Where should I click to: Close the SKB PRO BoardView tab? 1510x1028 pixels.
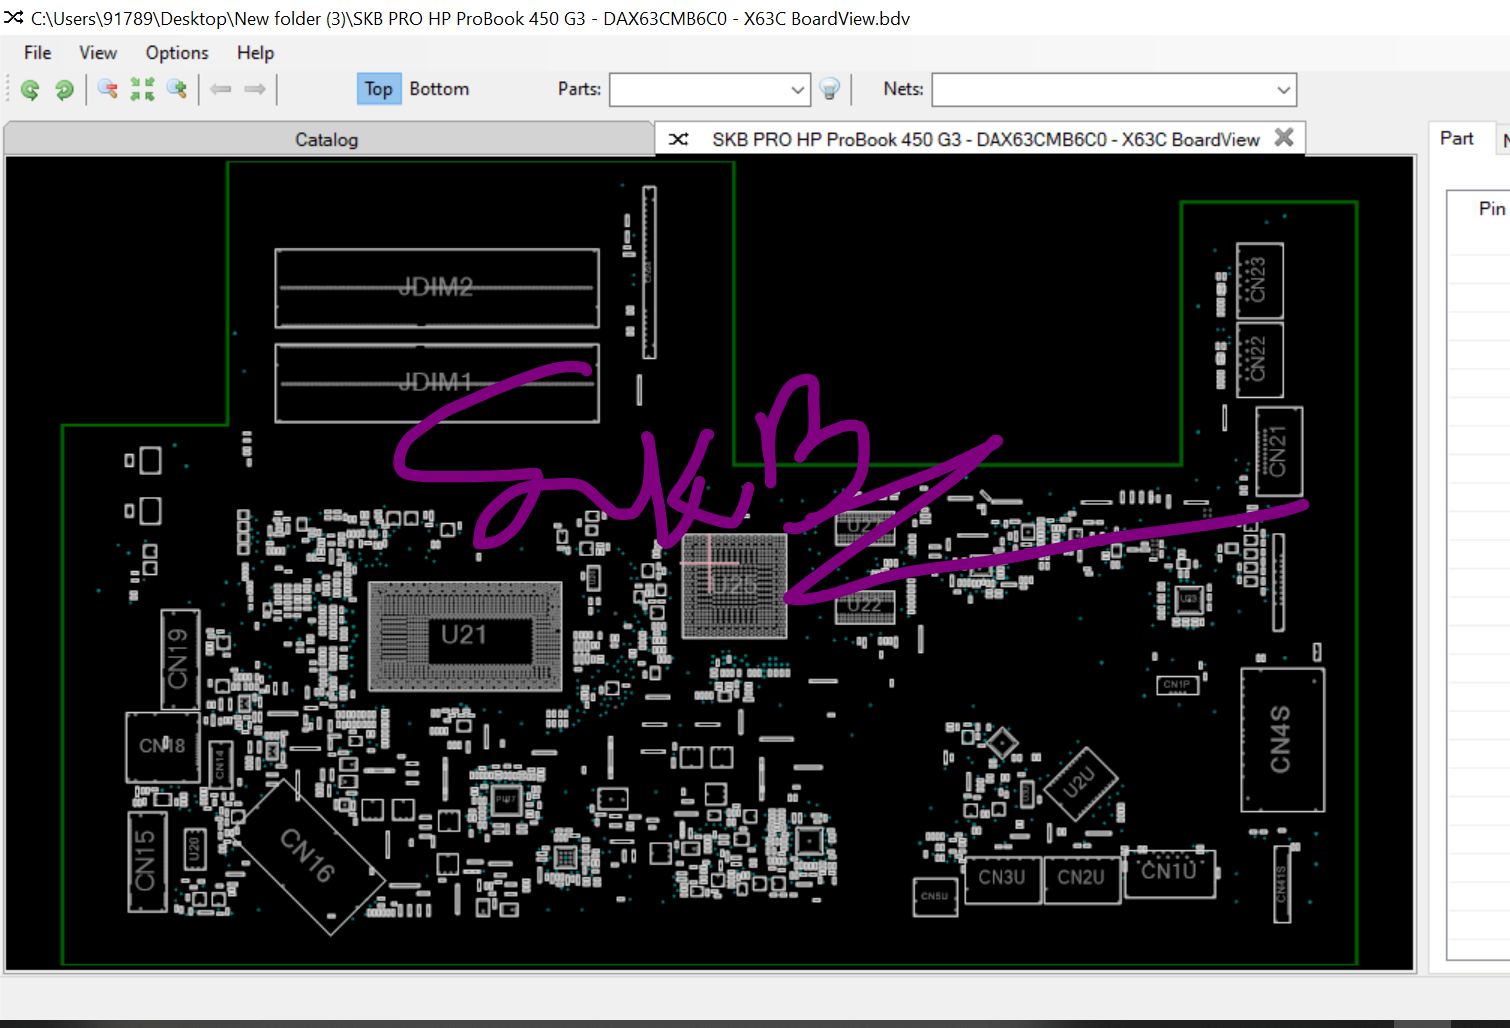[1284, 138]
